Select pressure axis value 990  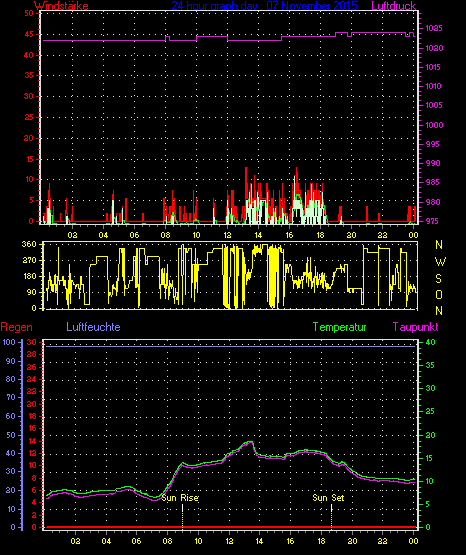433,163
